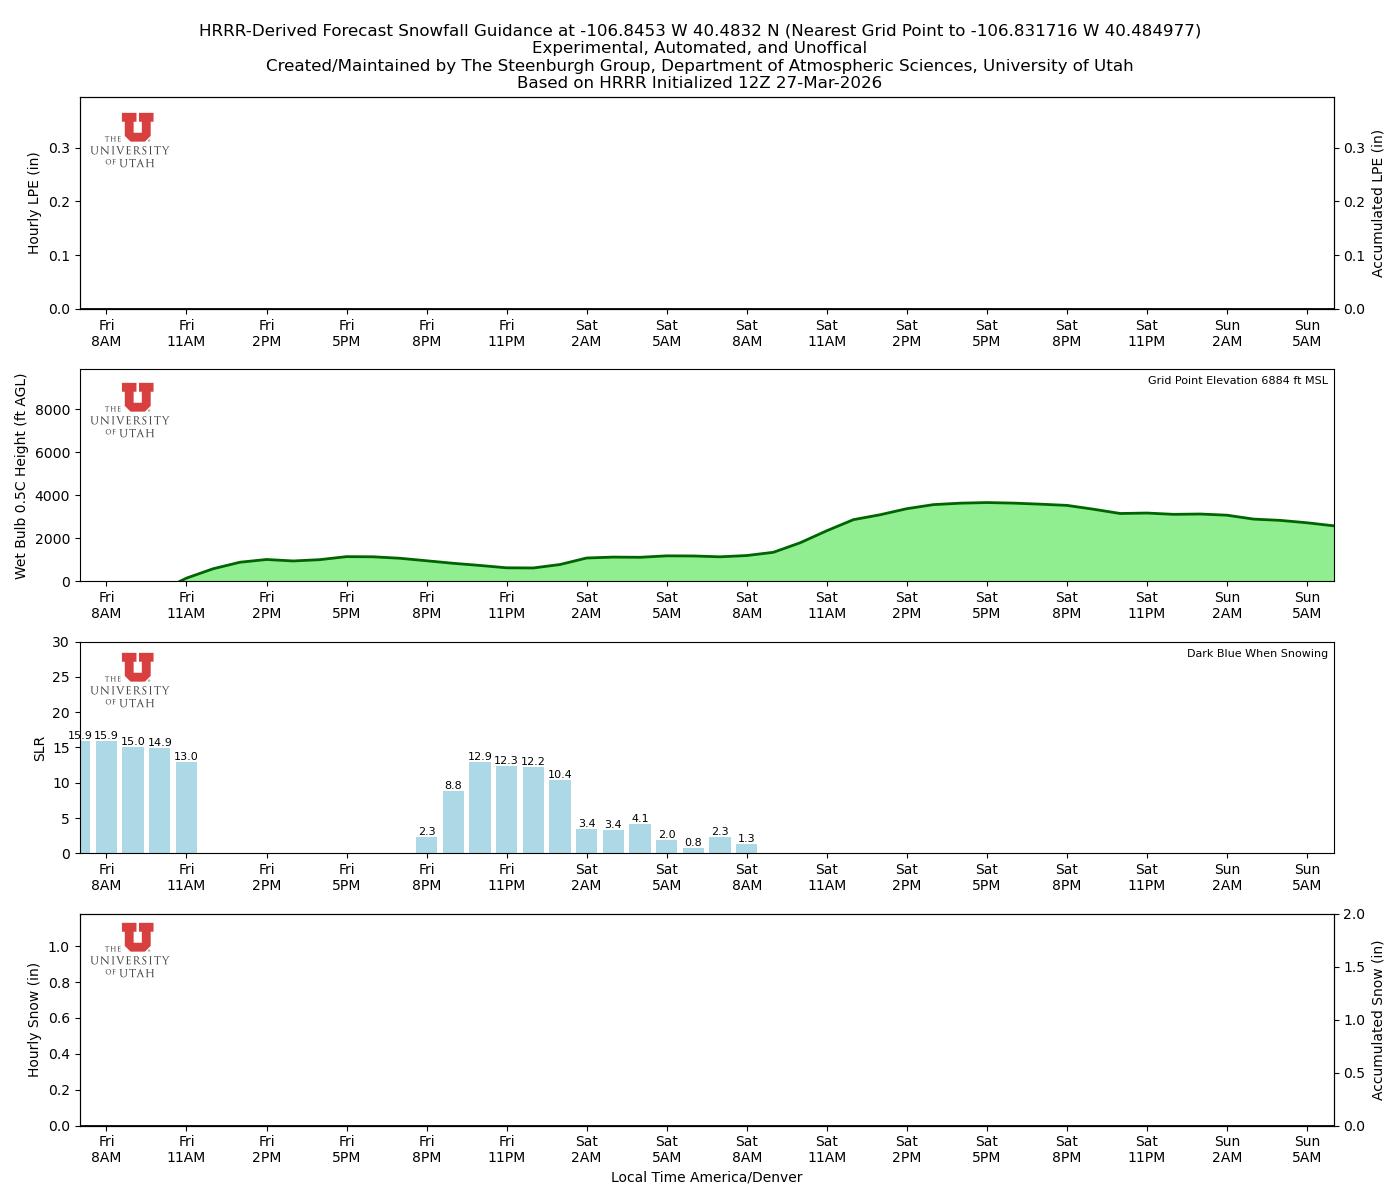The height and width of the screenshot is (1200, 1400).
Task: Click the 'Wet Bulb 0.5C Height' y-axis label
Action: click(21, 476)
